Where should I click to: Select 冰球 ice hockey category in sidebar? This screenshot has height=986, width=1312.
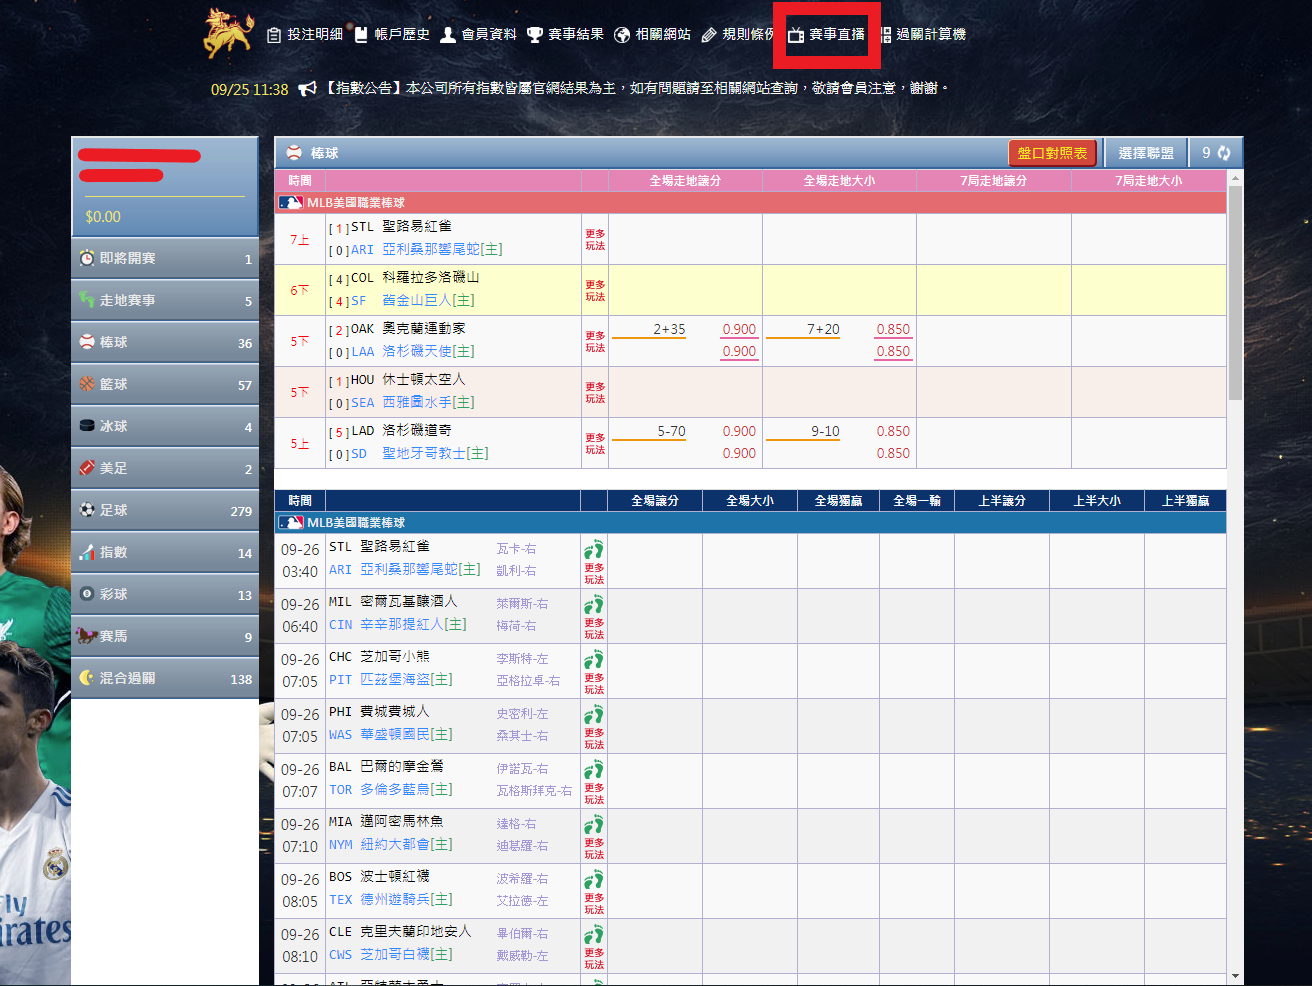click(165, 426)
